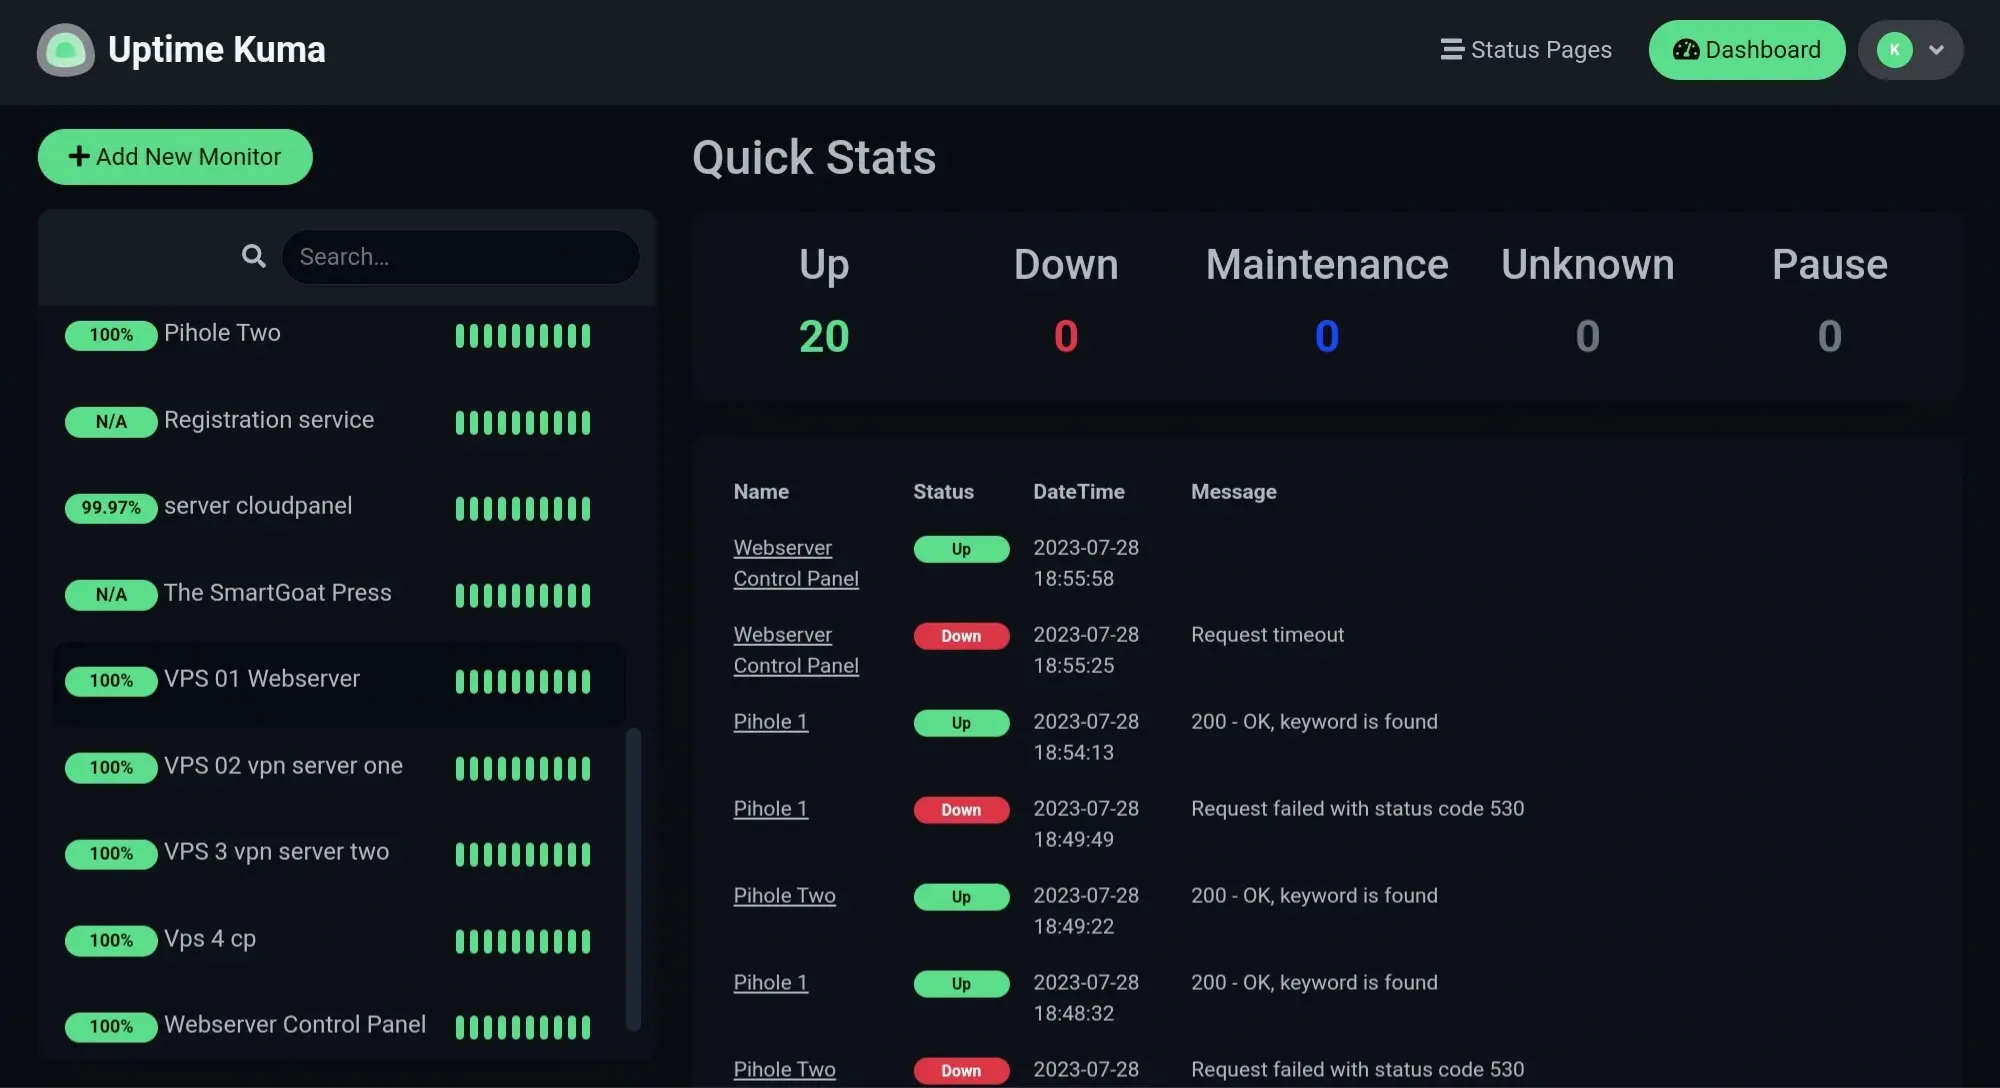Open Webserver Control Panel link at 18:55:58
Viewport: 2000px width, 1088px height.
tap(796, 563)
